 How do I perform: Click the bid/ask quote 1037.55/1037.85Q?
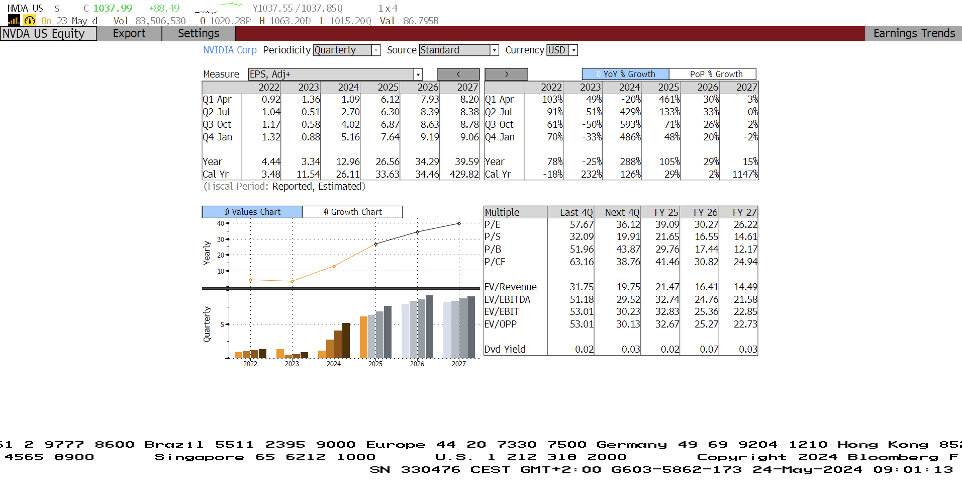pos(299,8)
